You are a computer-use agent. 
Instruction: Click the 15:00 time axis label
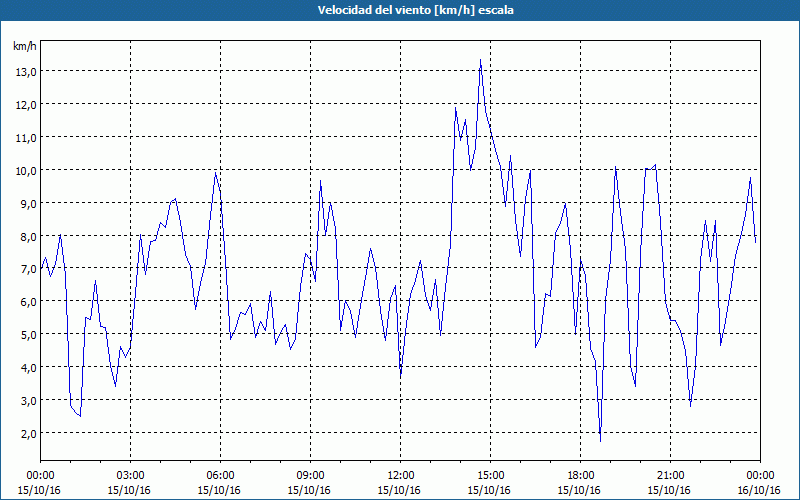(x=490, y=476)
